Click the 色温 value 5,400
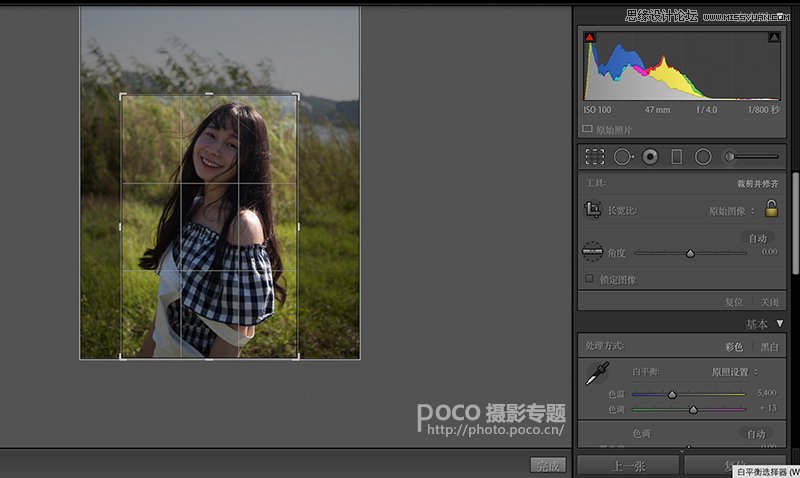Image resolution: width=800 pixels, height=478 pixels. [x=767, y=393]
